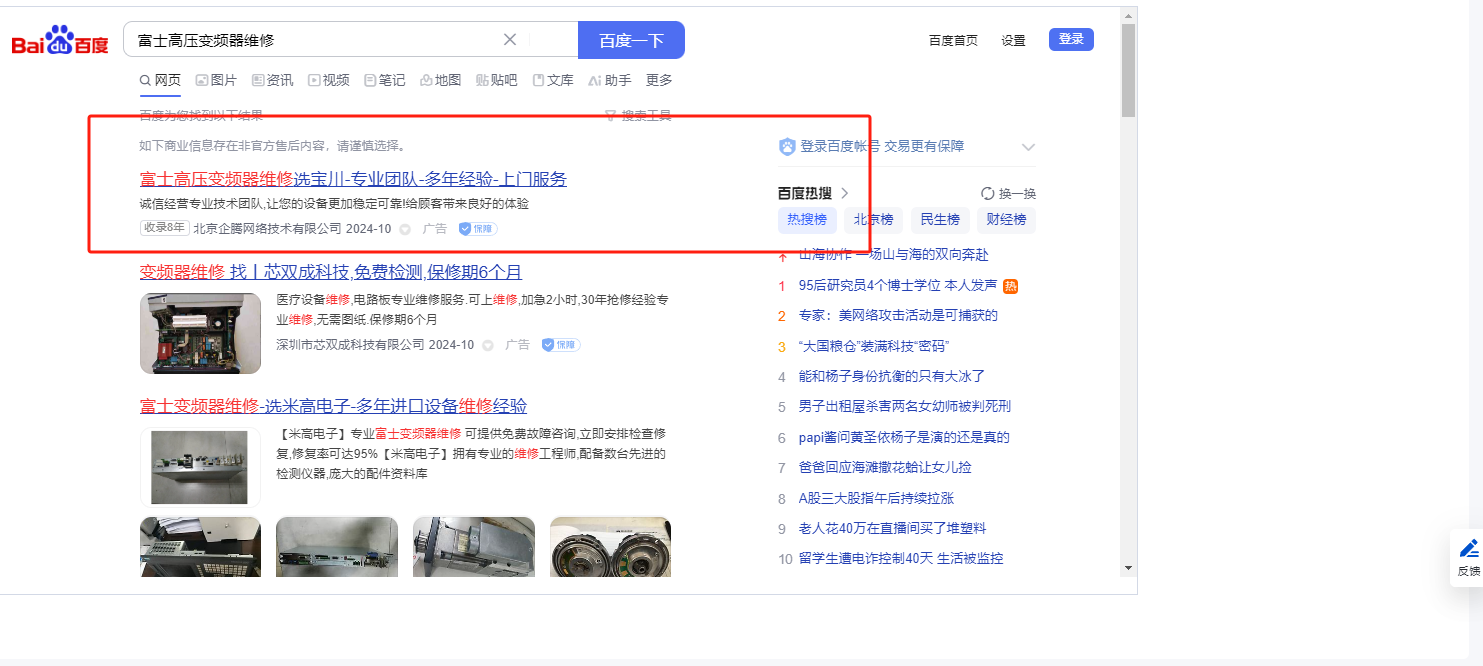
Task: Open 搜索工具 filter
Action: point(638,116)
